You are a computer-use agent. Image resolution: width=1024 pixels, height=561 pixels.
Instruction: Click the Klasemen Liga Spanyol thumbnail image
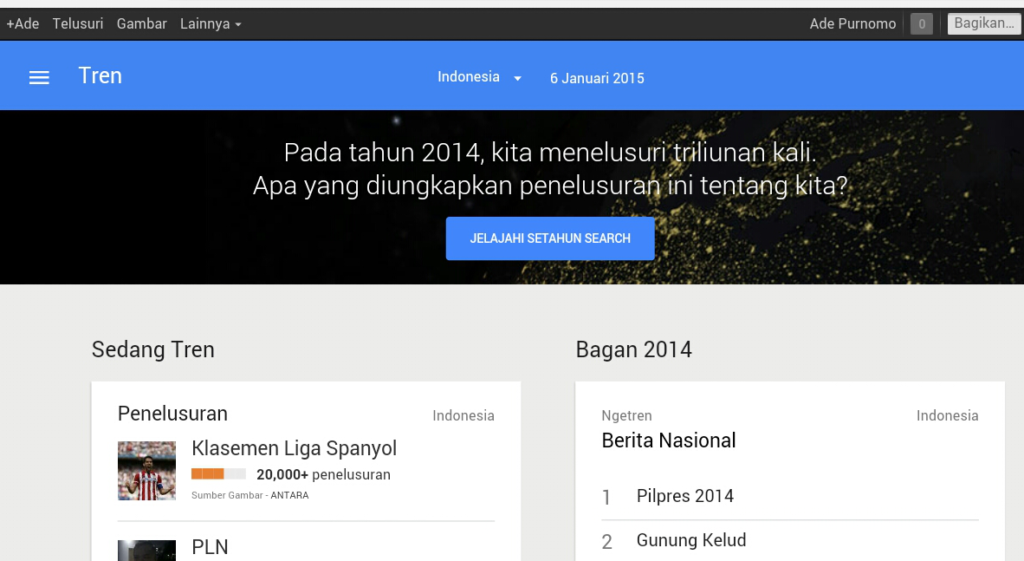(x=146, y=471)
